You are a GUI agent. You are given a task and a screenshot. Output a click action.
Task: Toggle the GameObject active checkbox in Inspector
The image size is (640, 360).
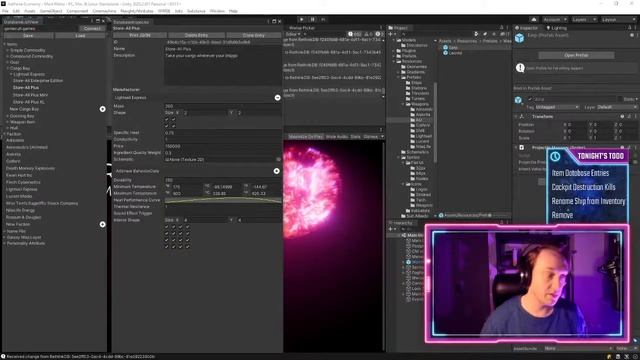point(530,99)
